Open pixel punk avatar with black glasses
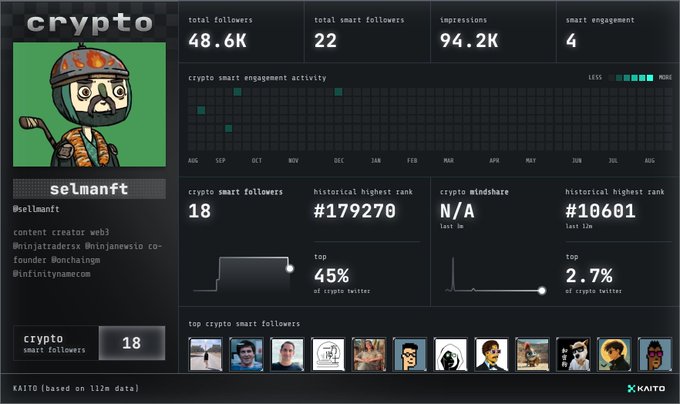Image resolution: width=680 pixels, height=404 pixels. [410, 355]
